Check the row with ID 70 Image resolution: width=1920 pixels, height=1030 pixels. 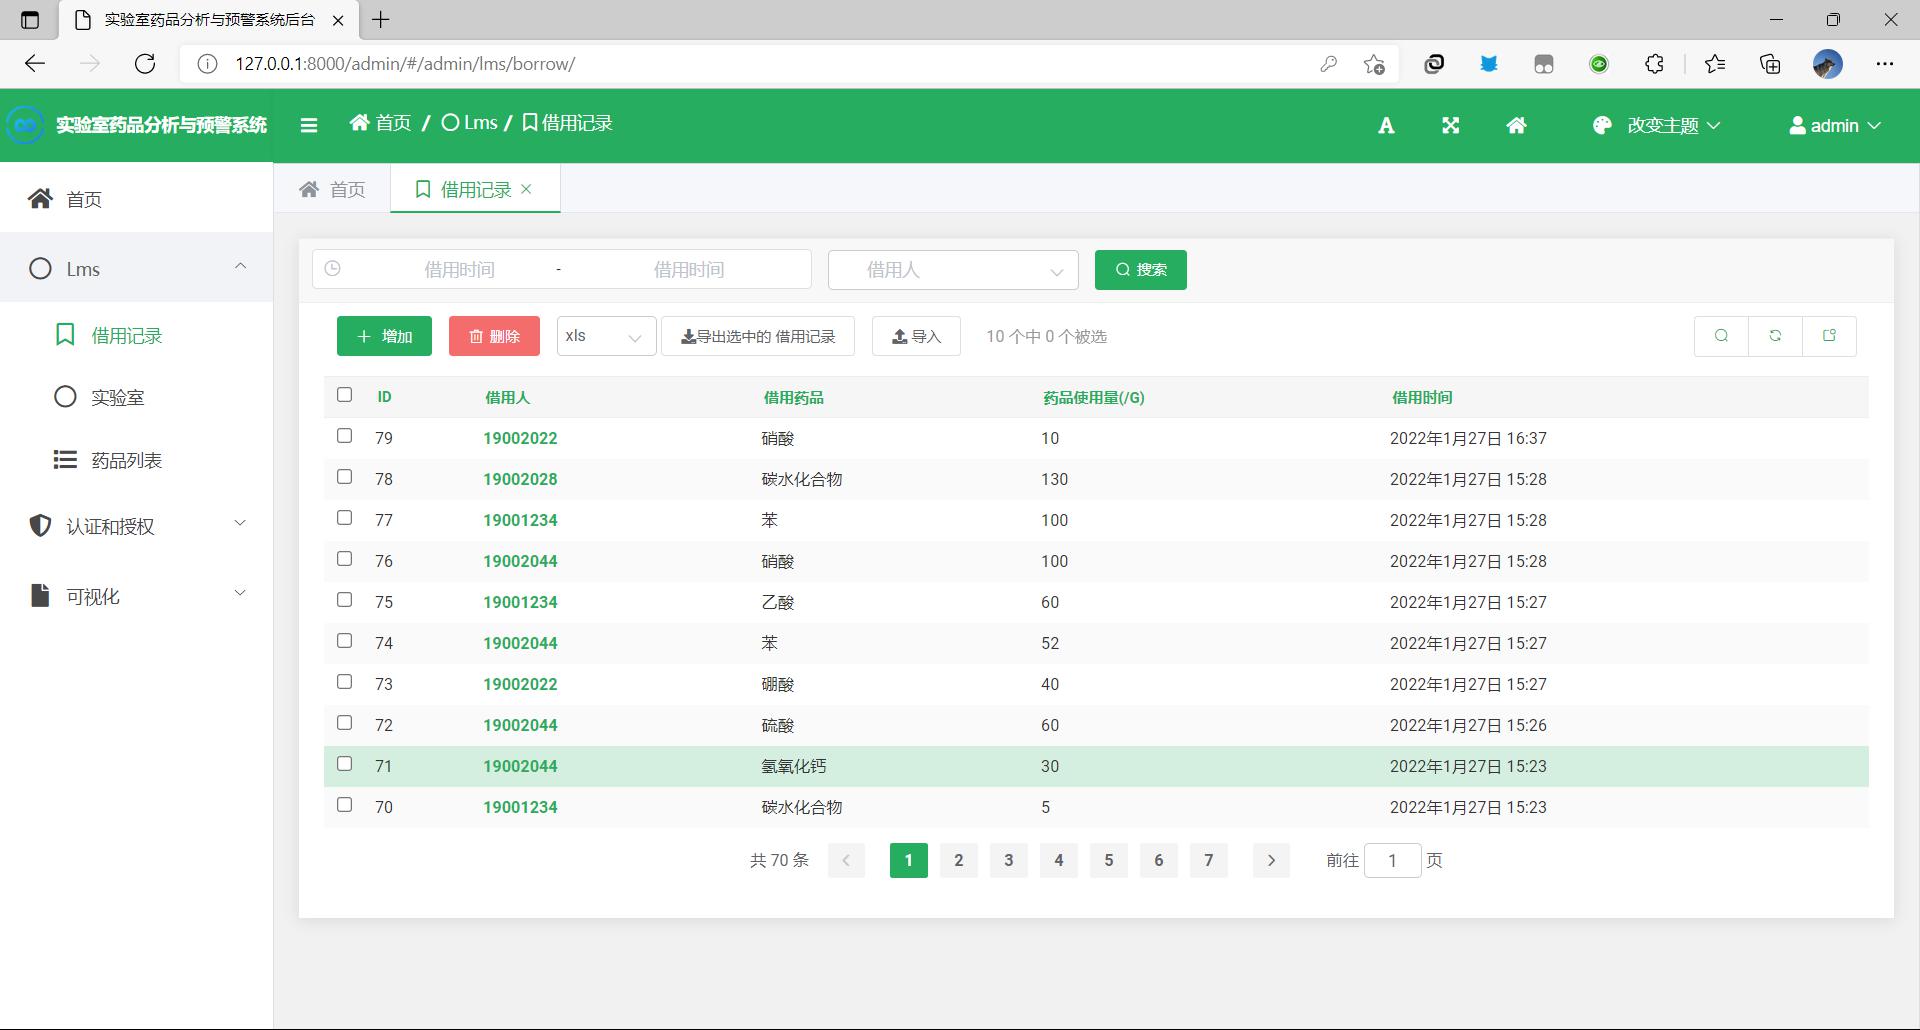pos(344,805)
